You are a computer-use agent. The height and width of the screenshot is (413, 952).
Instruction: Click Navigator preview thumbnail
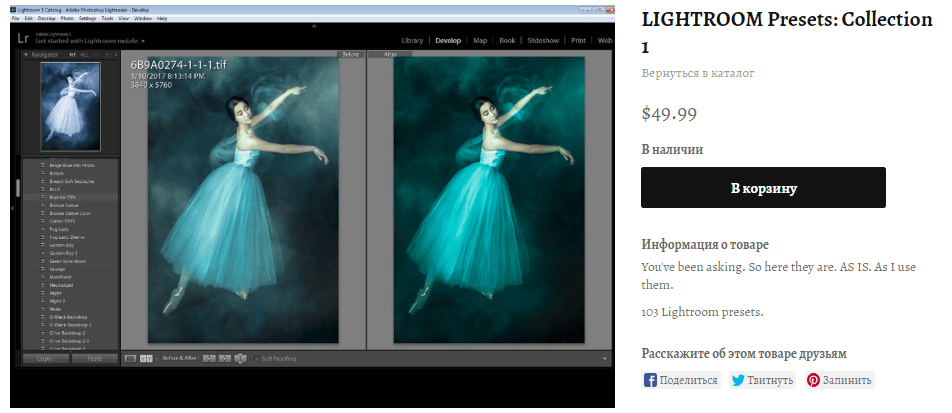point(70,106)
